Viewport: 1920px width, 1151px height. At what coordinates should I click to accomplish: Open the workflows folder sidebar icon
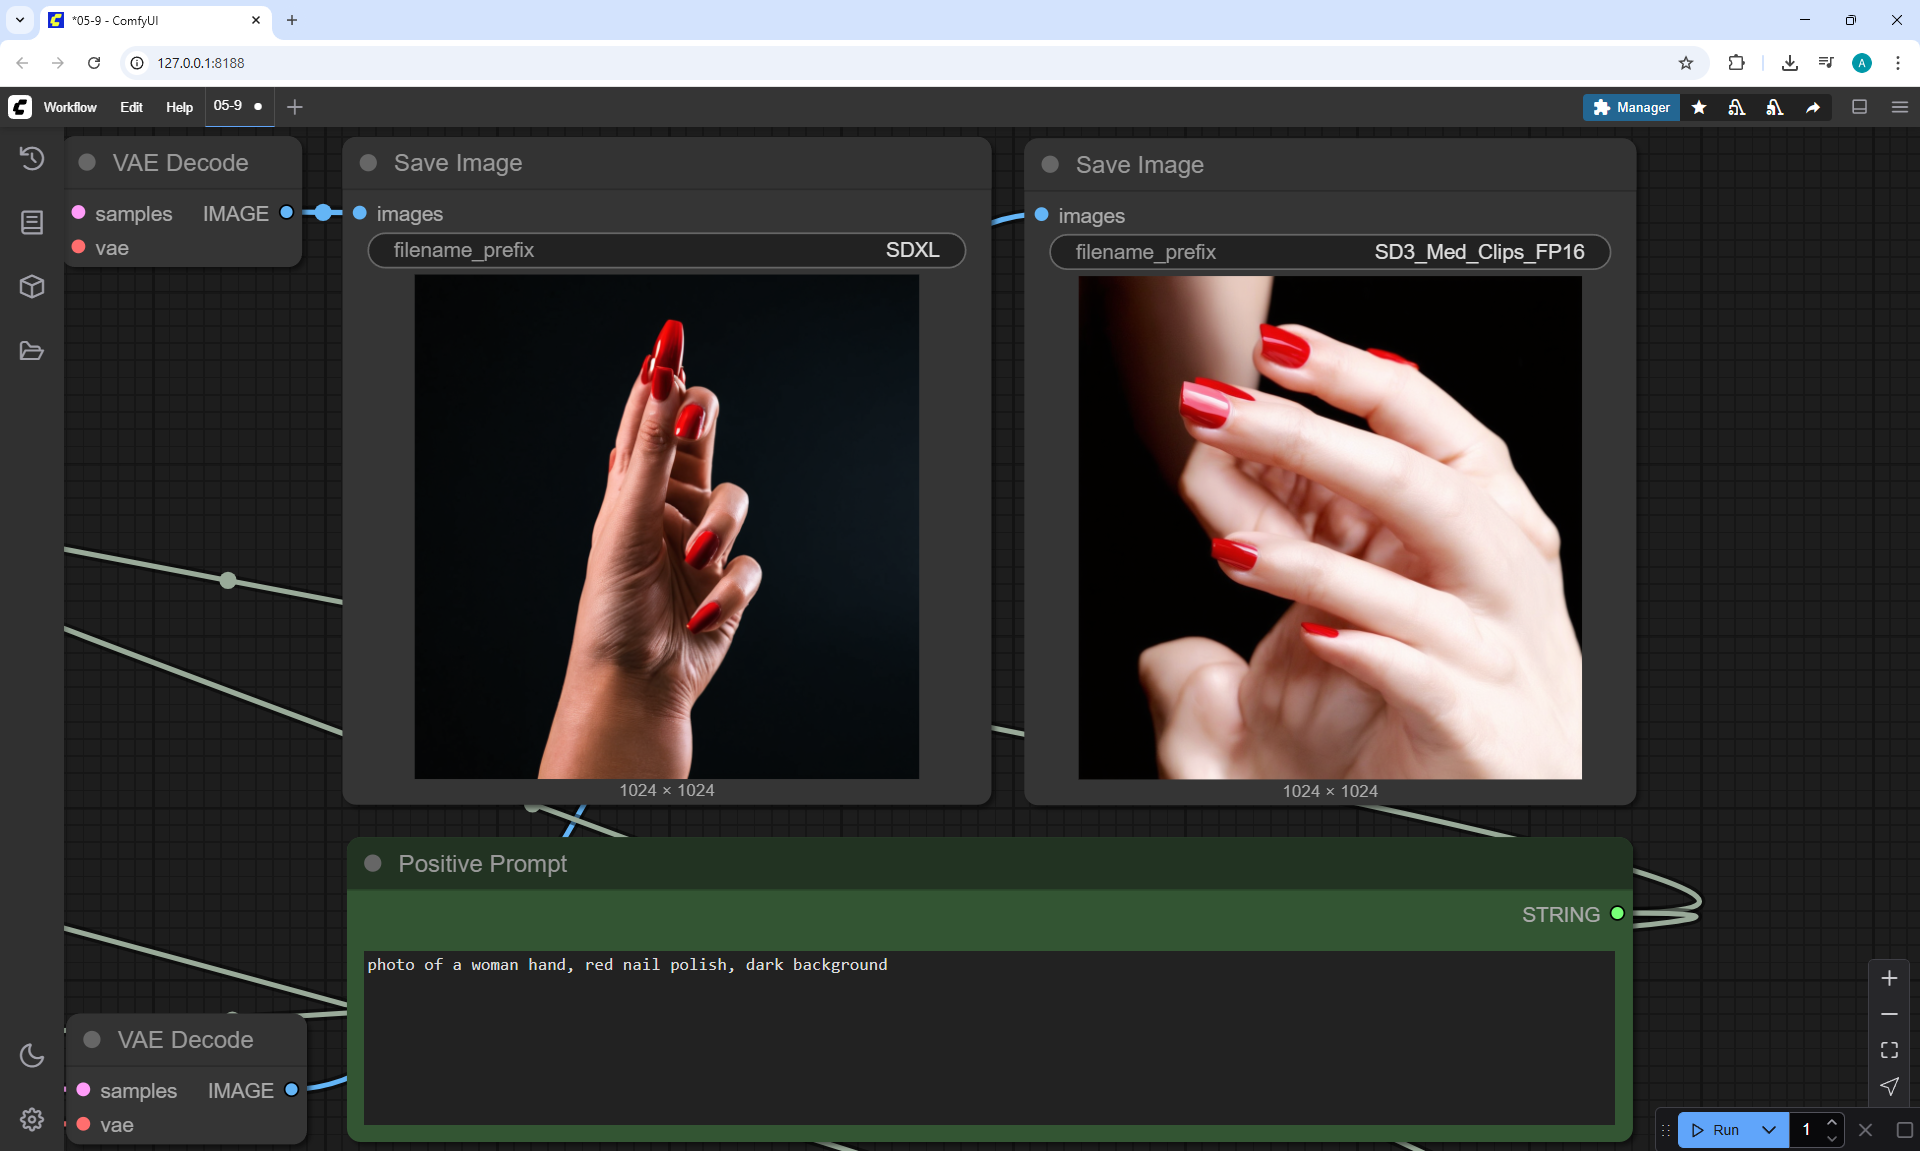32,351
